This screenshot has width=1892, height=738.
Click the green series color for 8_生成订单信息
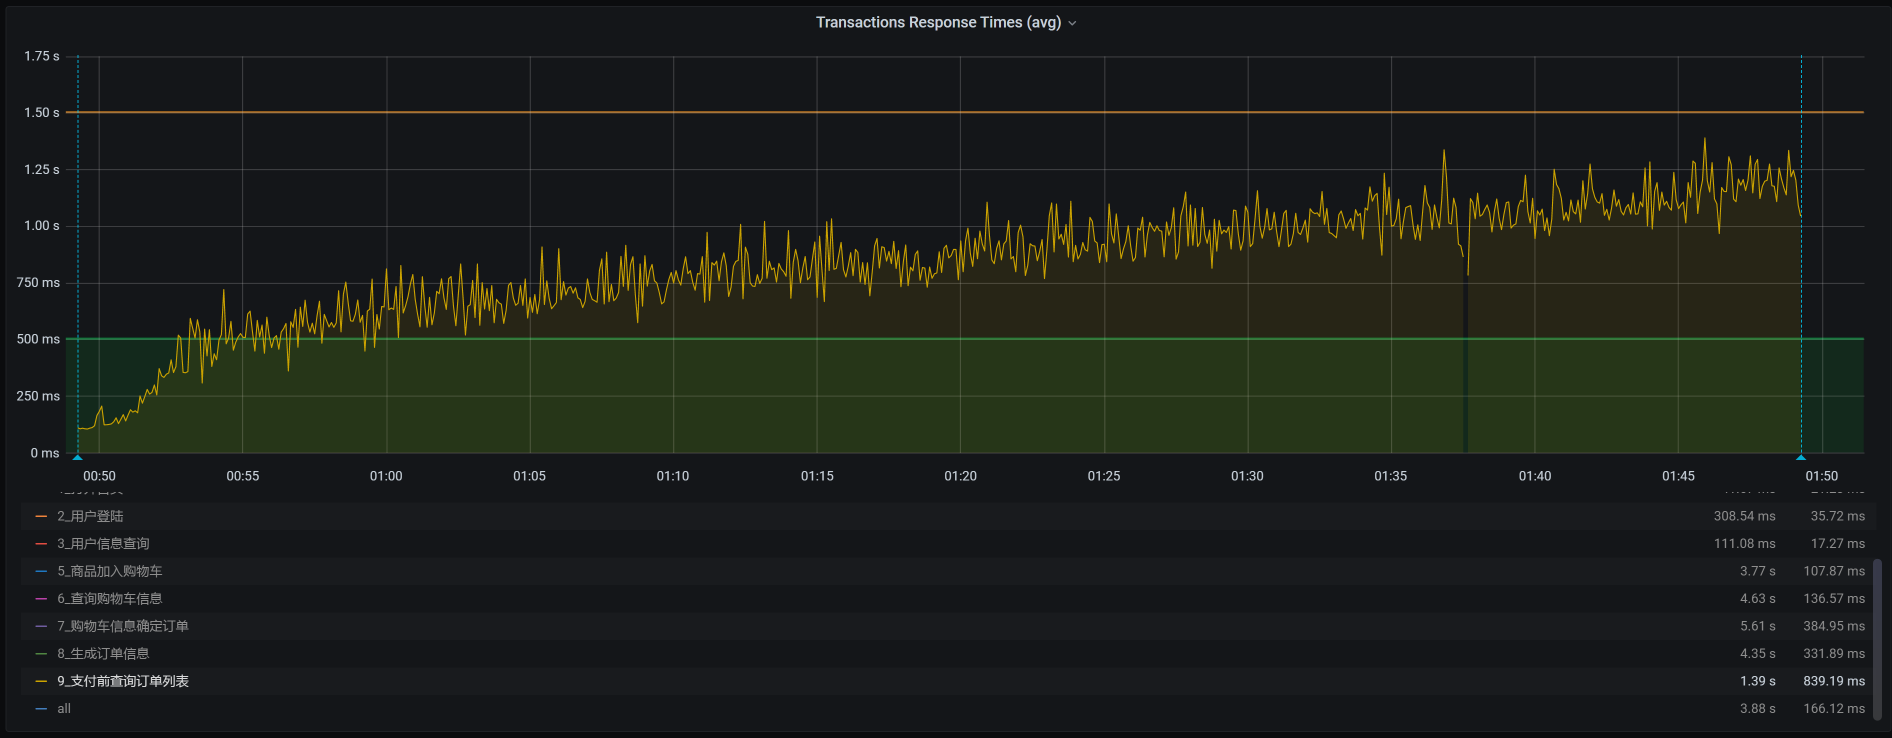coord(41,654)
